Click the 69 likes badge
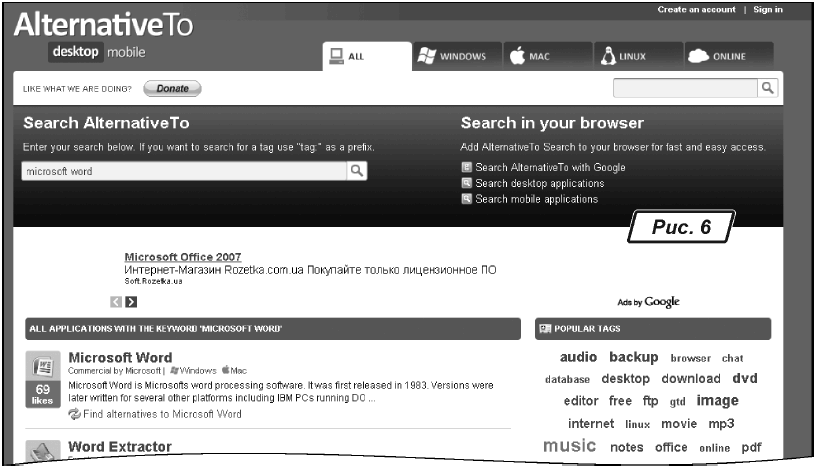The width and height of the screenshot is (815, 468). [43, 393]
